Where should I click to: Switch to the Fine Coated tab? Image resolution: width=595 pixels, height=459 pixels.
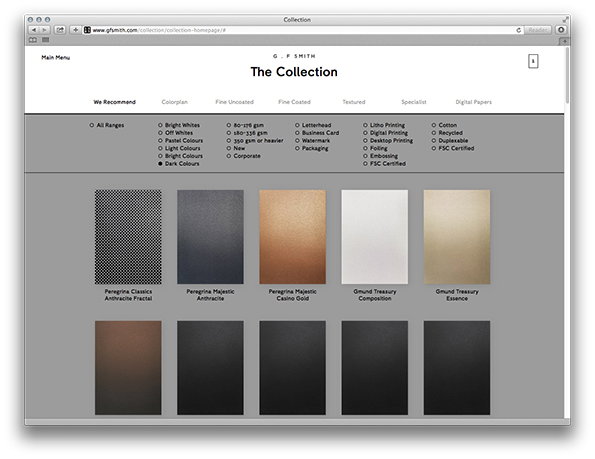[294, 102]
